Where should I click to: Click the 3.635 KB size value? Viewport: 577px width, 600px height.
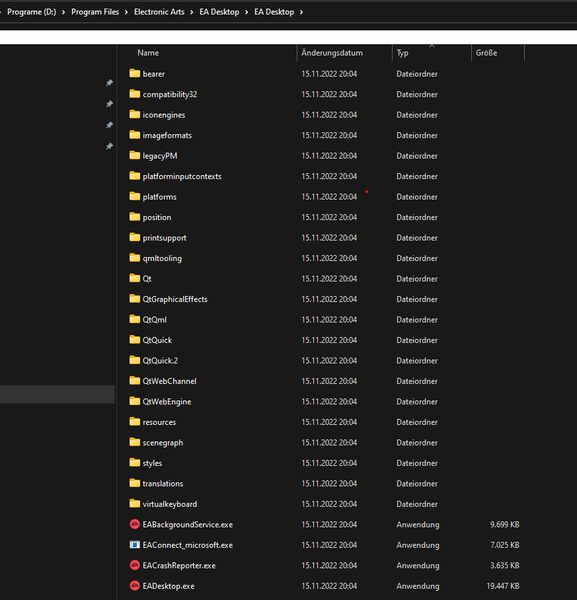505,566
